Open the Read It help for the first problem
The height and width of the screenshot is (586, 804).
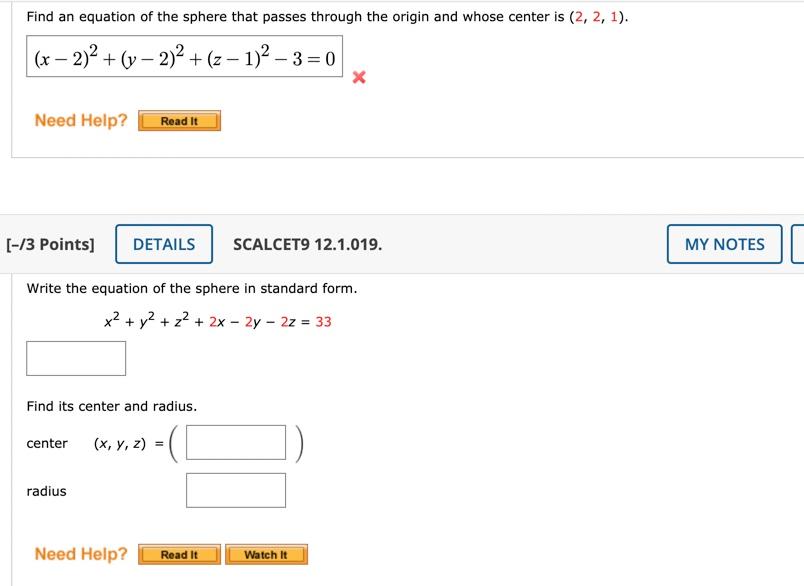(x=180, y=120)
